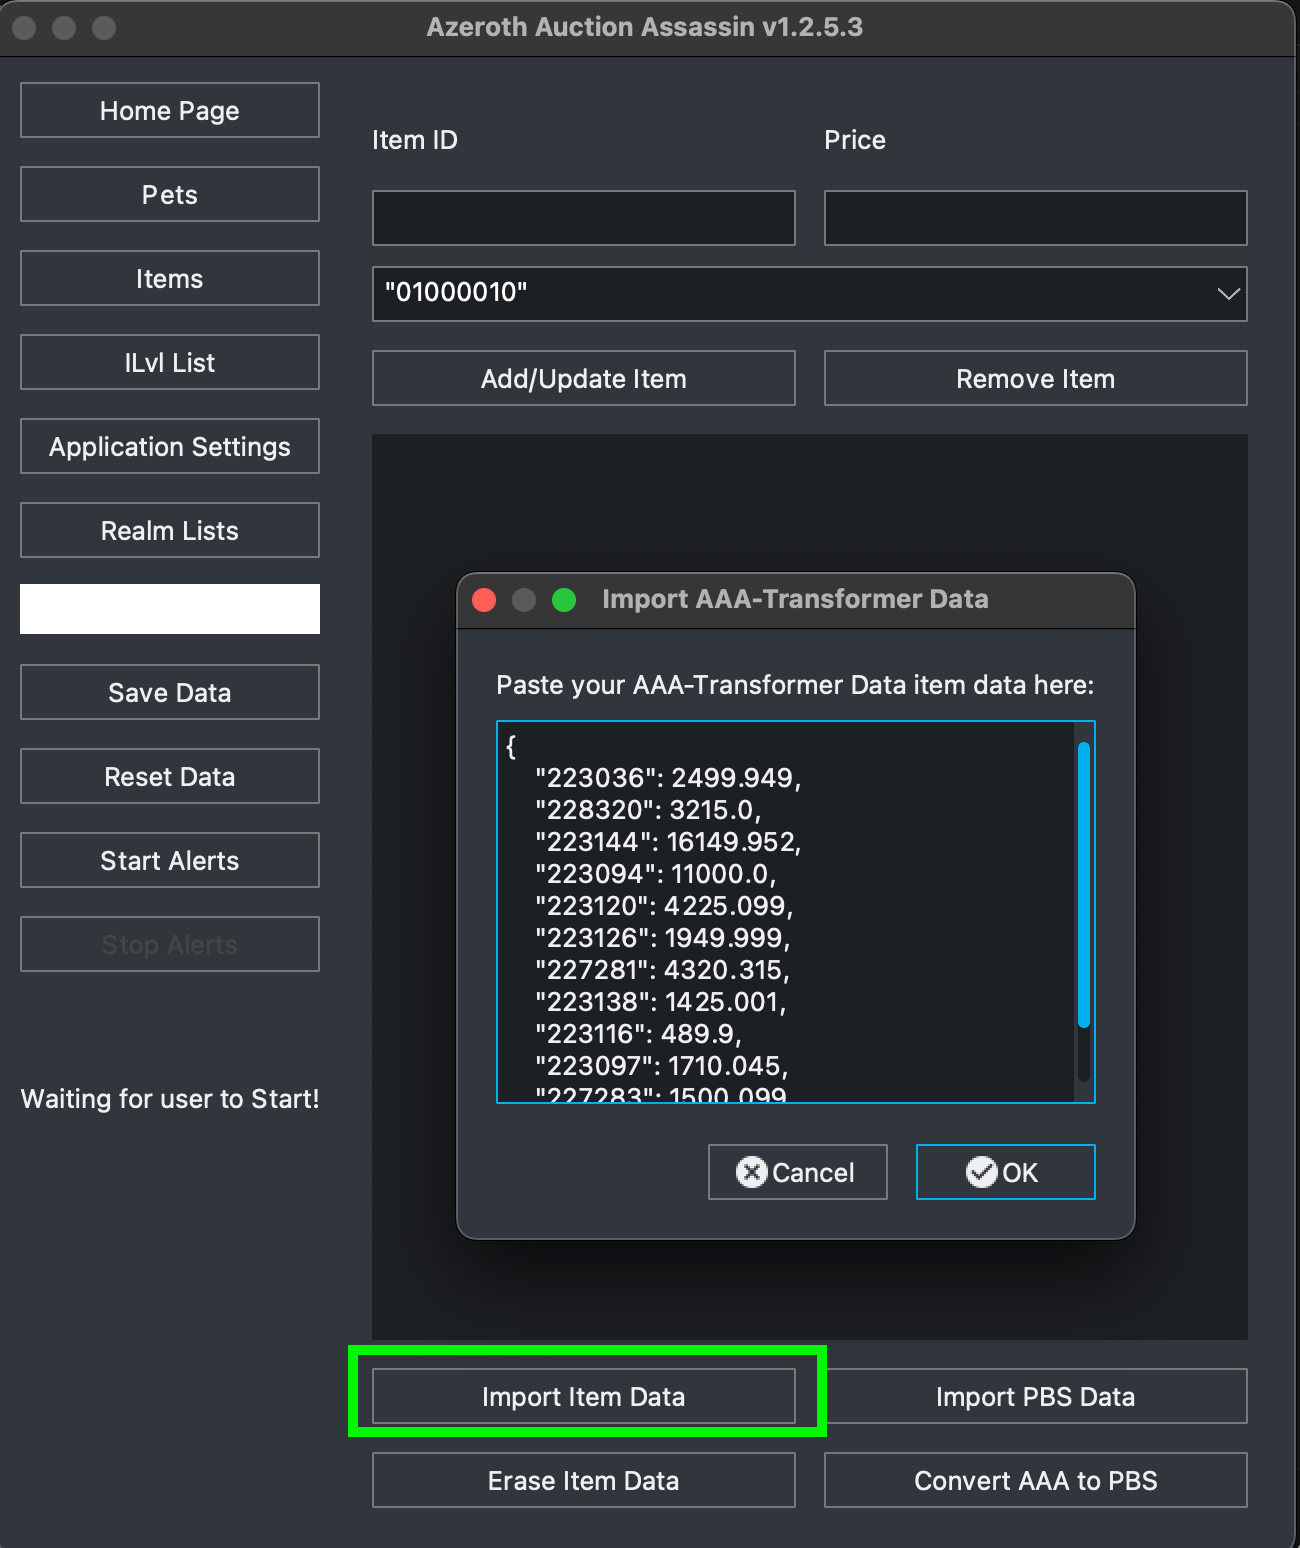Start Alerts in the sidebar
The width and height of the screenshot is (1300, 1548).
coord(170,860)
